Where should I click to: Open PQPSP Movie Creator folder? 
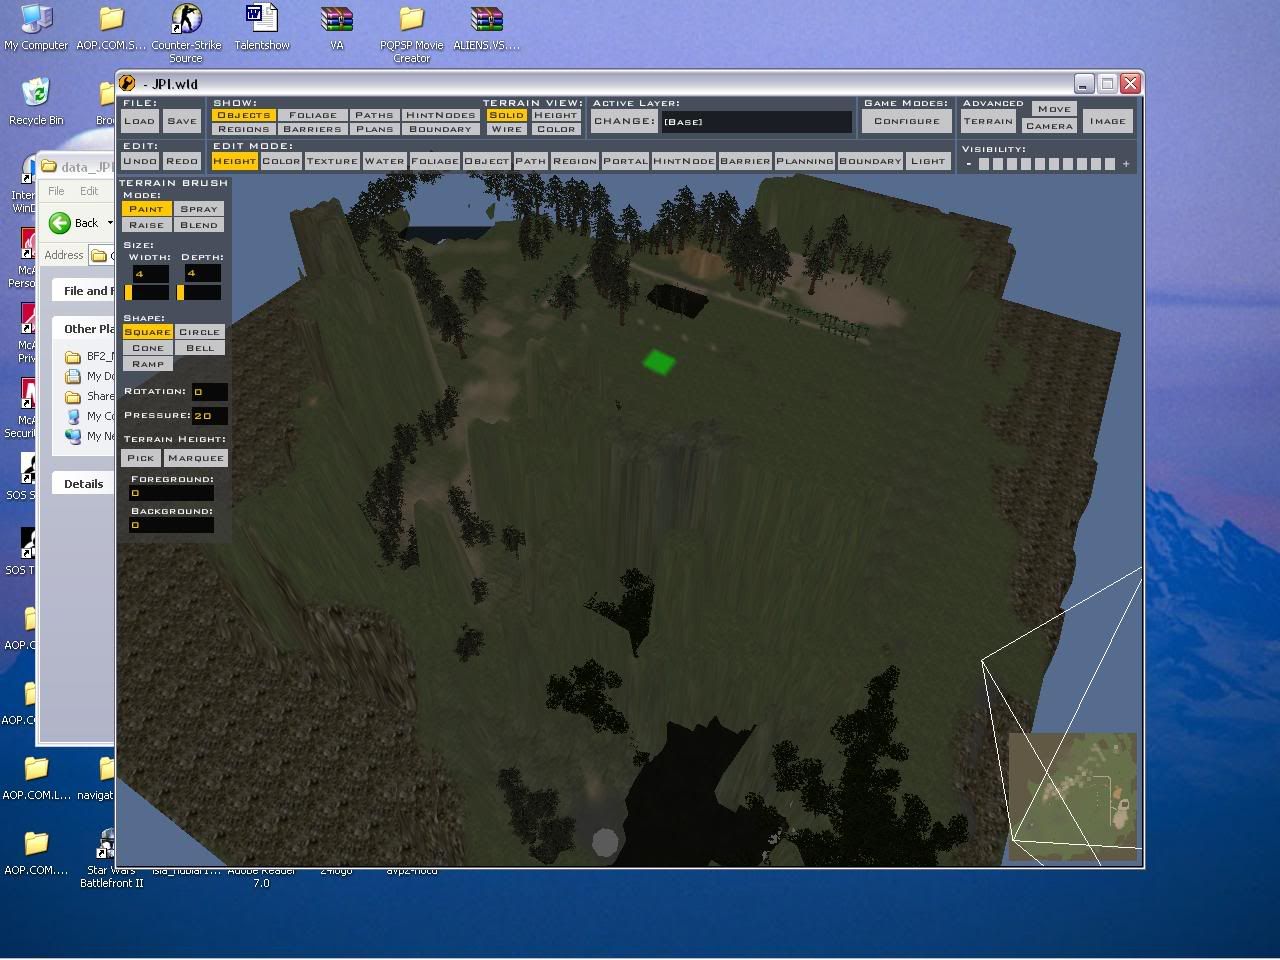(x=411, y=33)
